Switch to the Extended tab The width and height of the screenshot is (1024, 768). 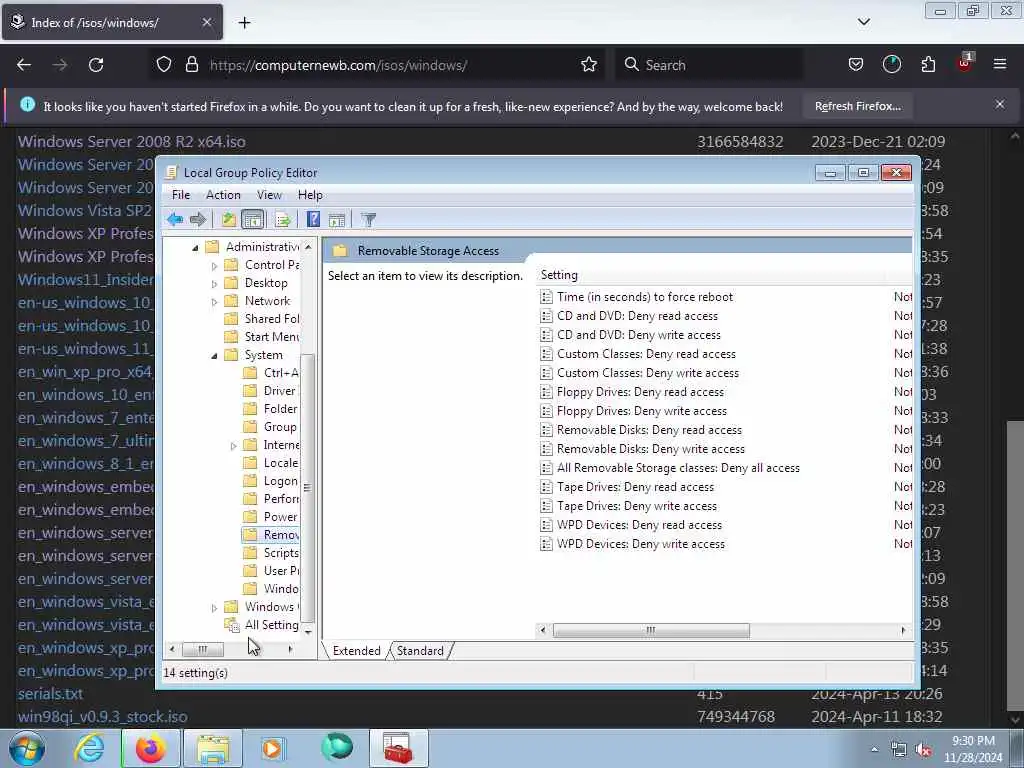tap(357, 650)
